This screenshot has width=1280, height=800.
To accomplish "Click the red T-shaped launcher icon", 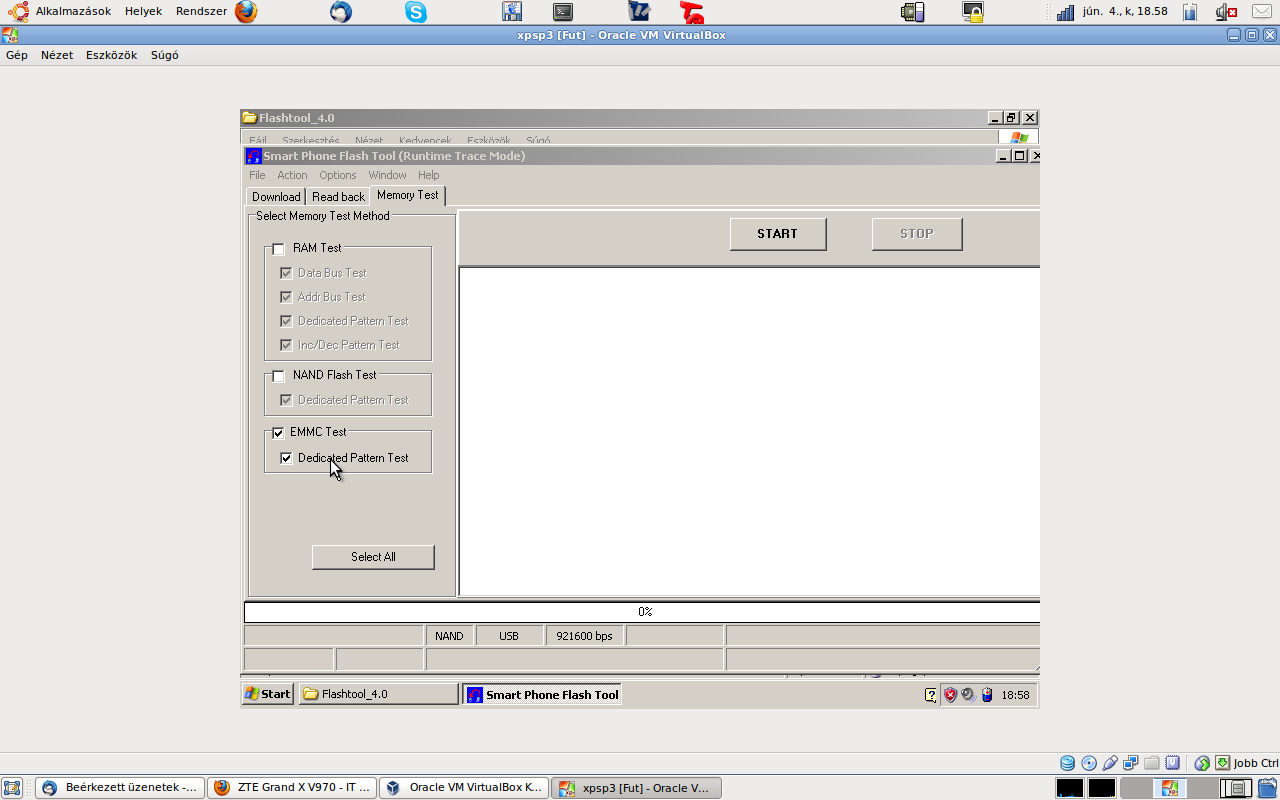I will pyautogui.click(x=691, y=12).
